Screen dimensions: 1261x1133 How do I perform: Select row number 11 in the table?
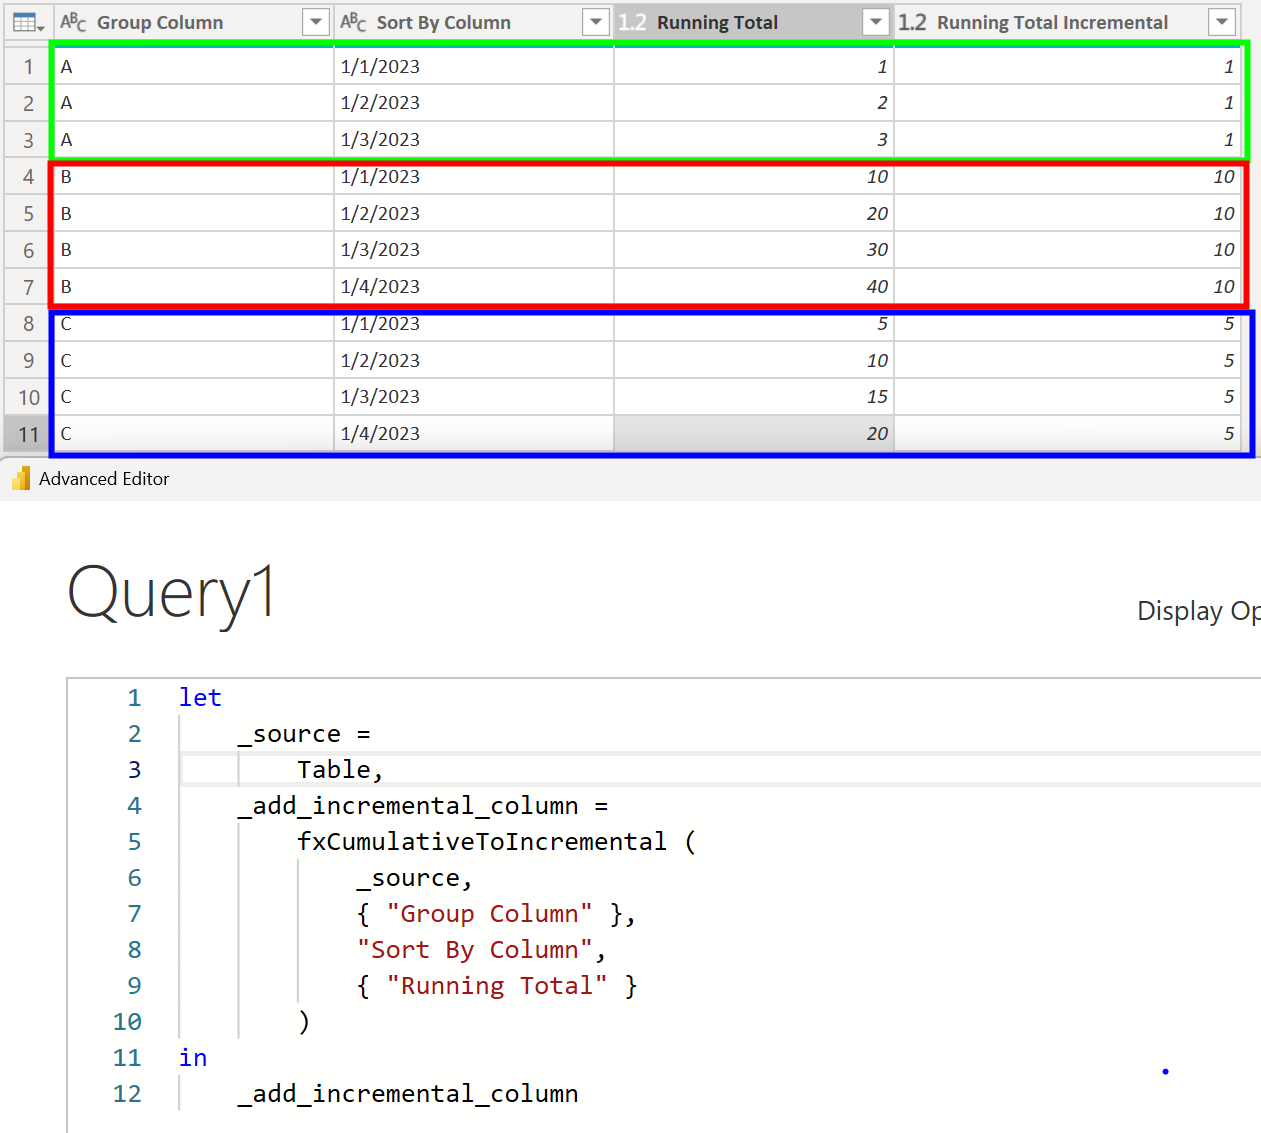[28, 435]
